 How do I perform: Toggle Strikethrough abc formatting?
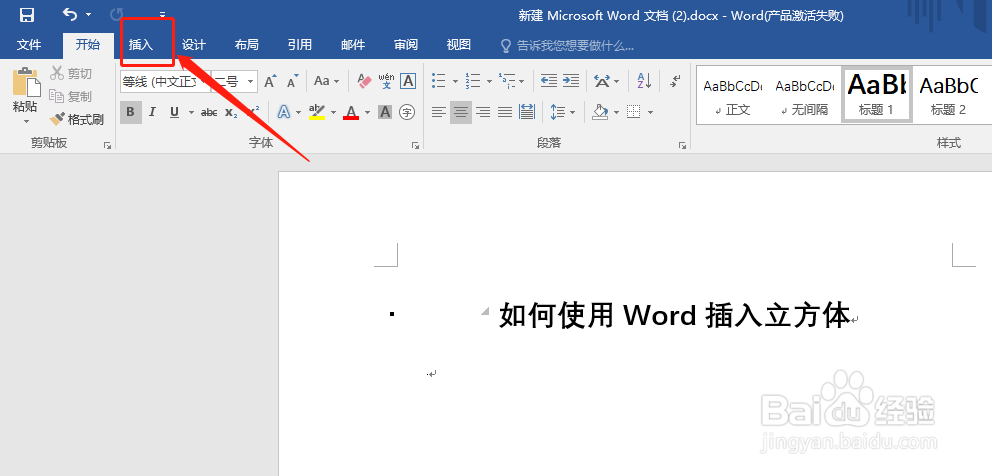(x=209, y=112)
